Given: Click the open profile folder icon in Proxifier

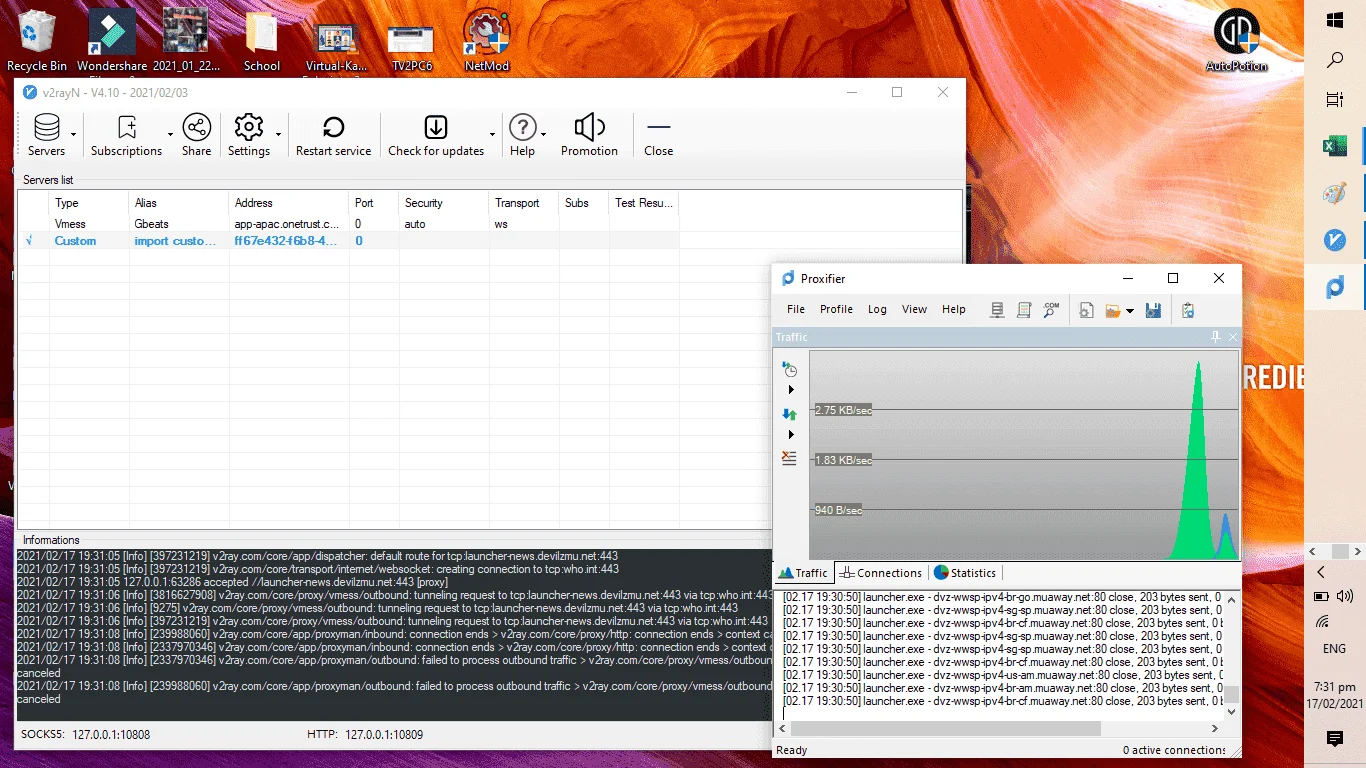Looking at the screenshot, I should tap(1113, 310).
